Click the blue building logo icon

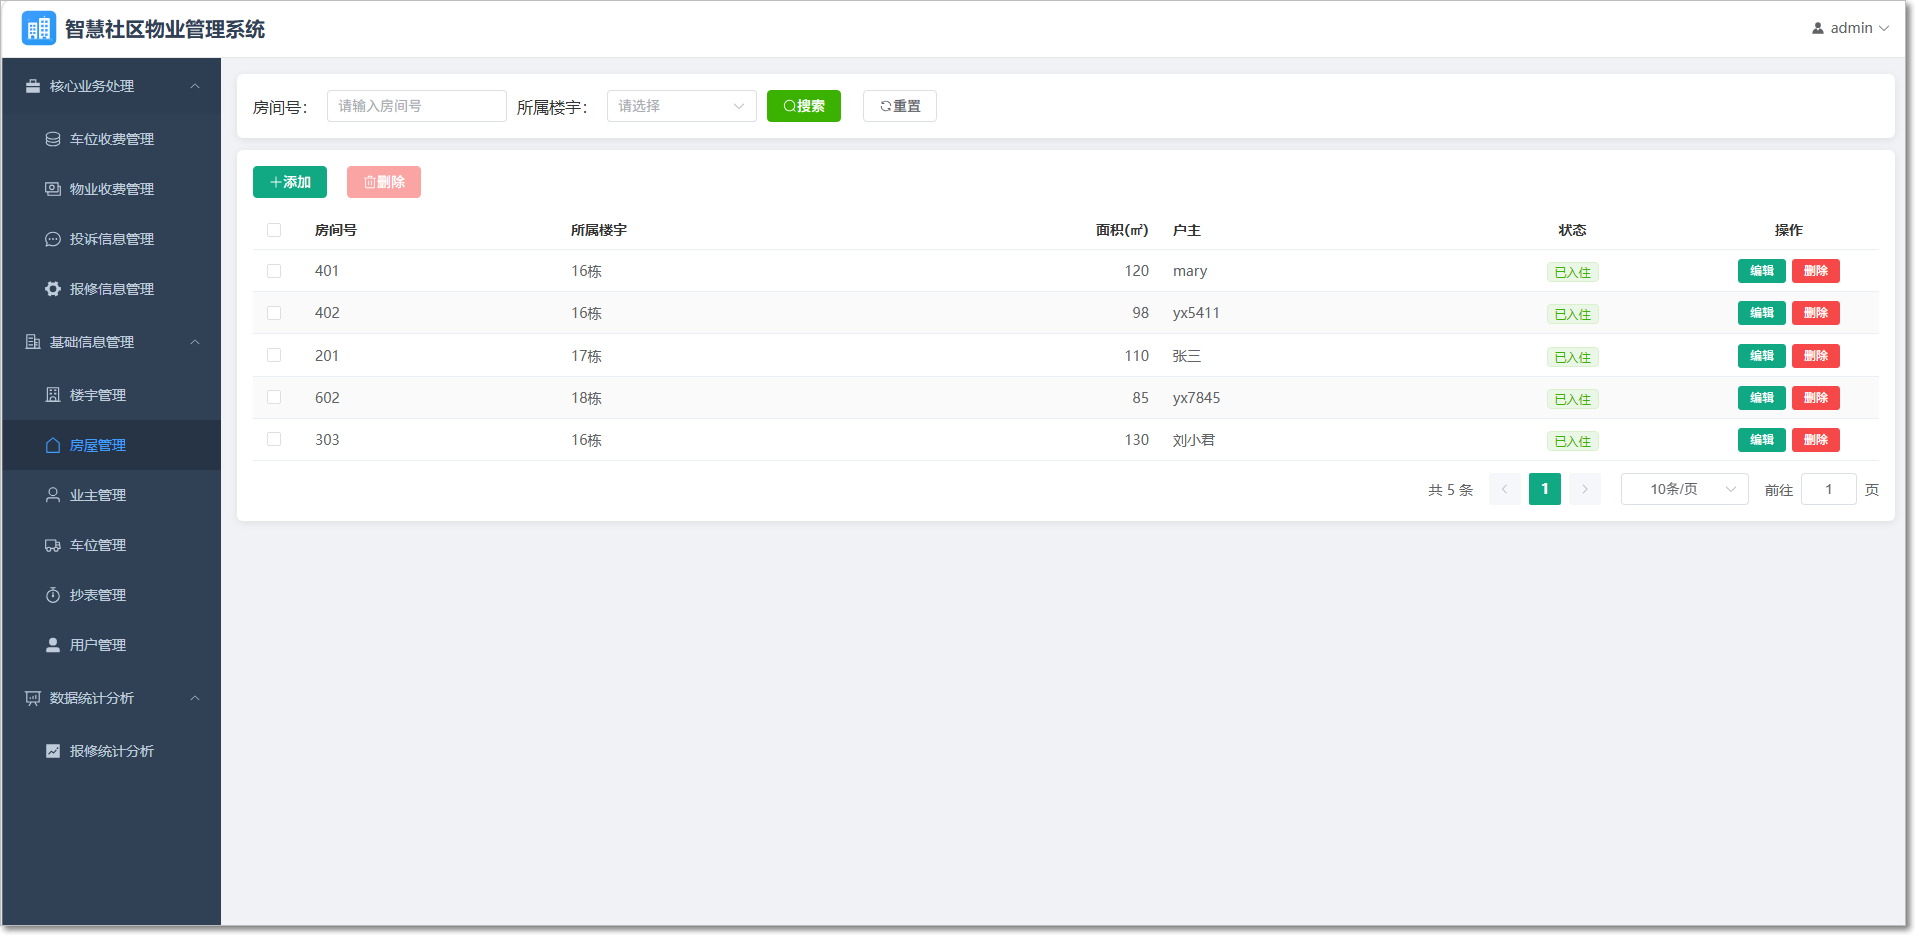click(x=39, y=28)
